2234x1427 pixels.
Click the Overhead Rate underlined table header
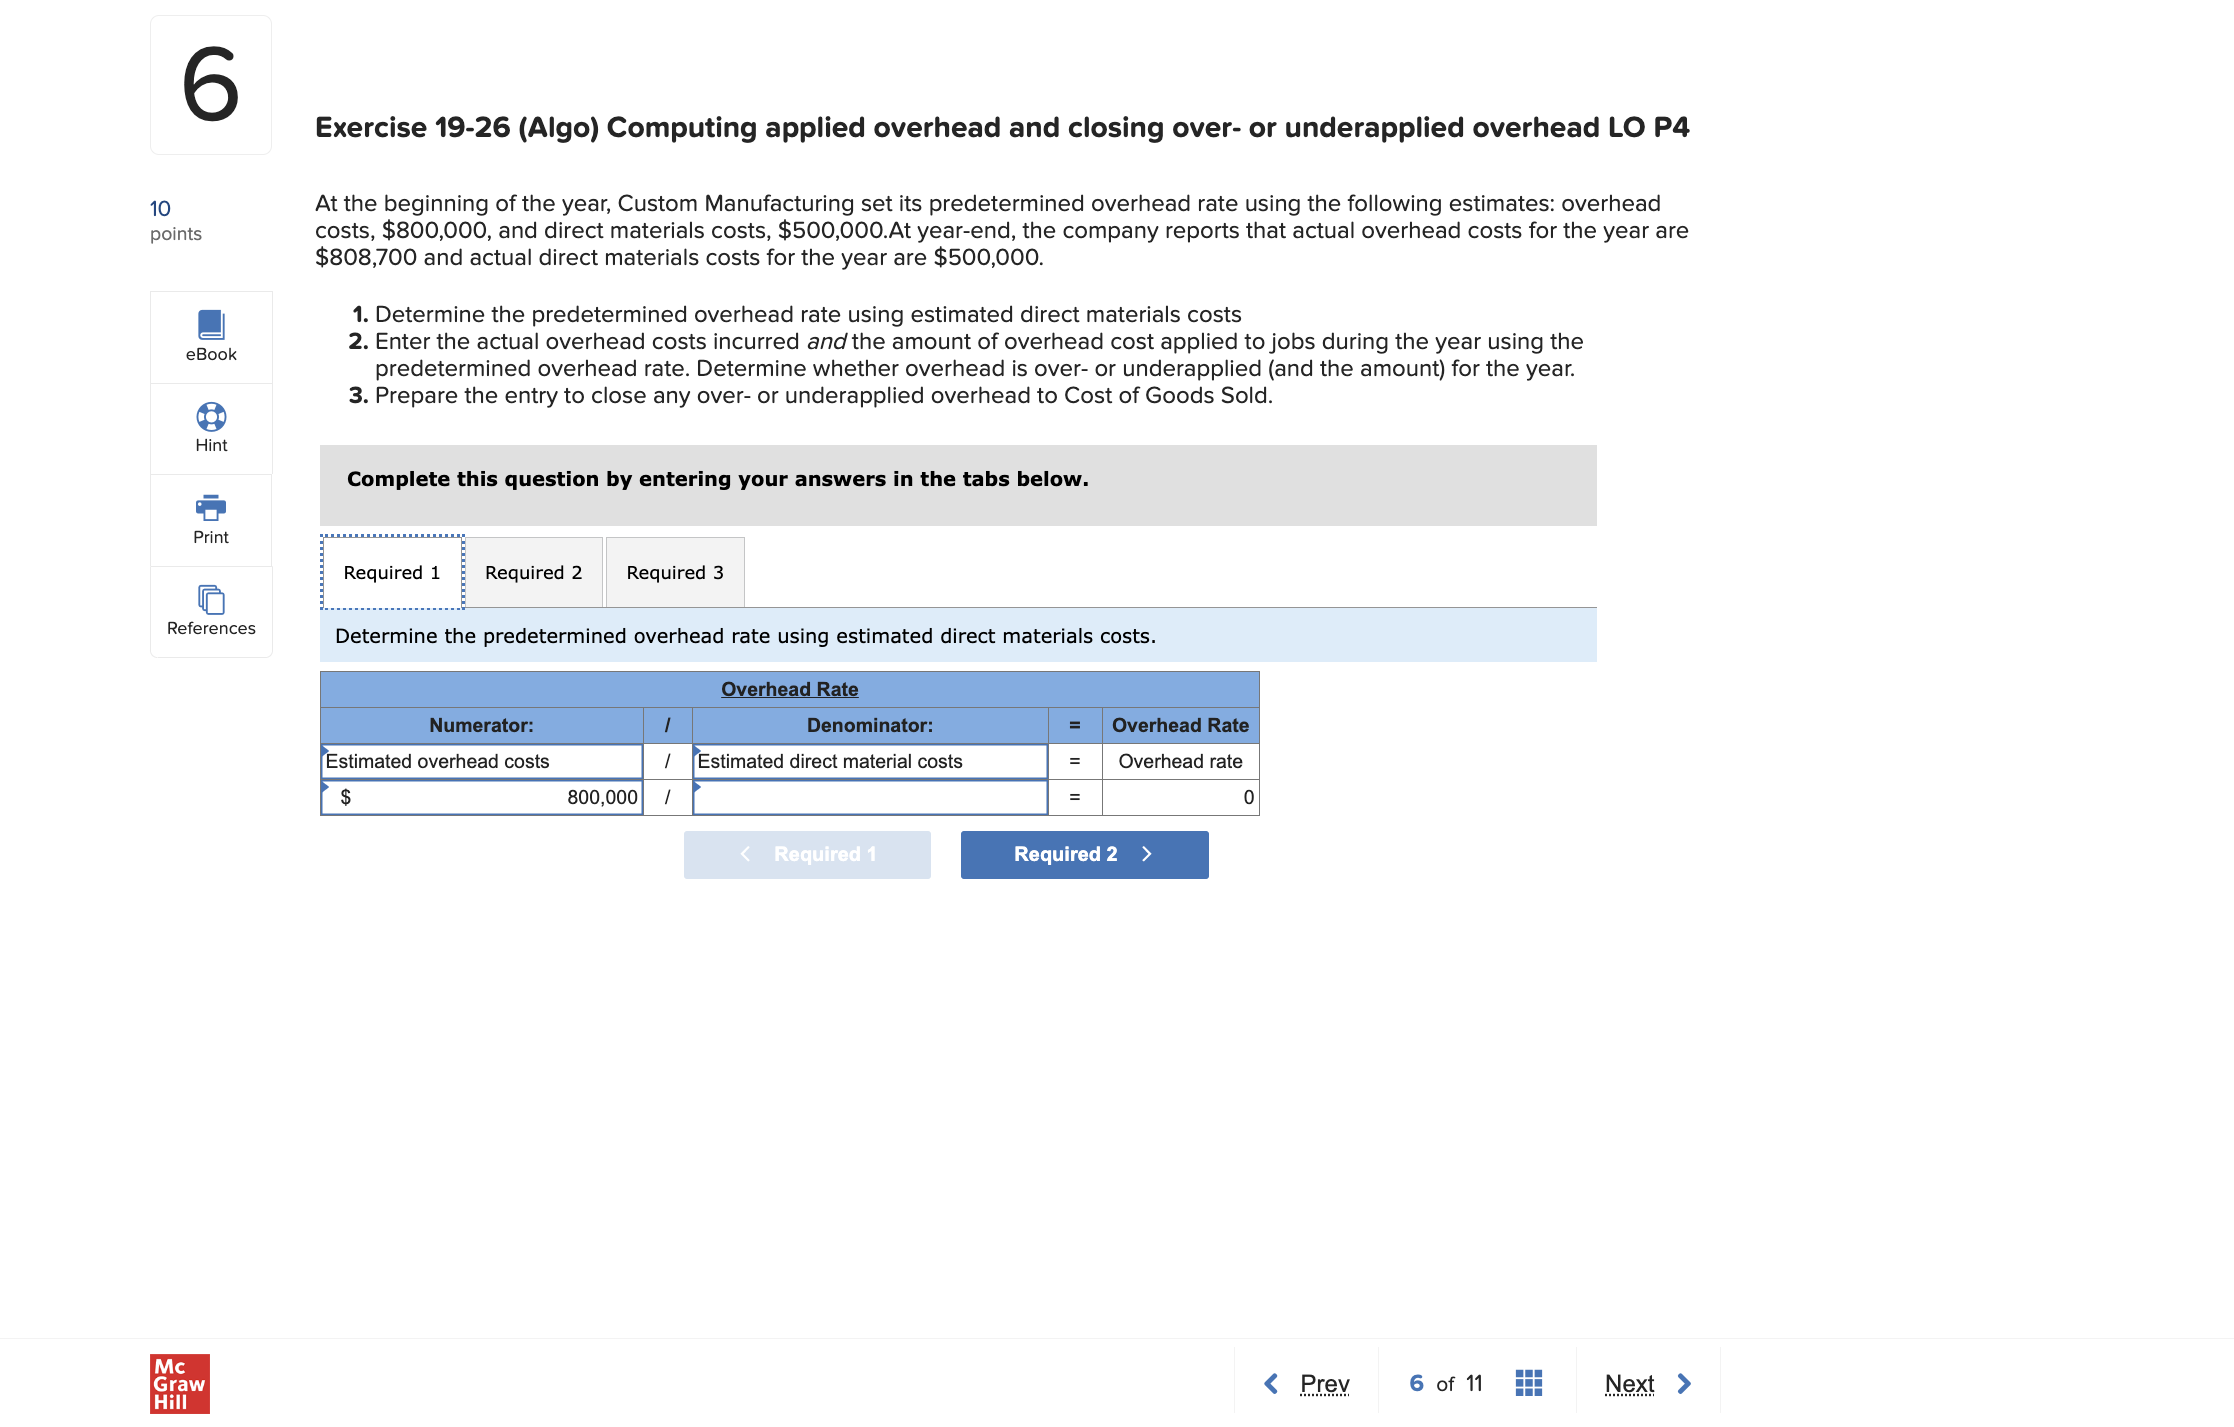789,689
